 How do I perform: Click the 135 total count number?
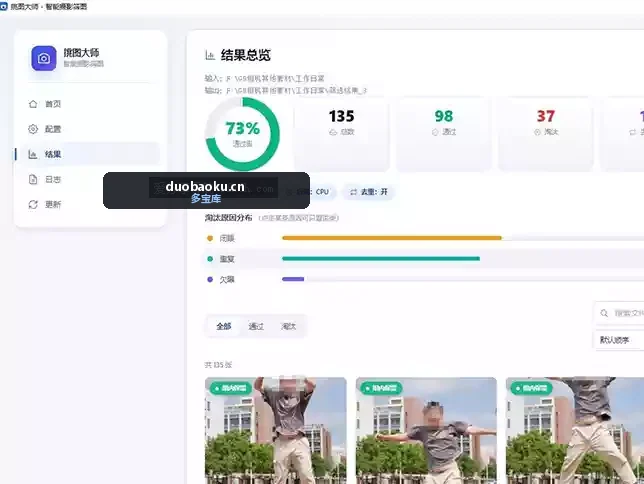341,116
